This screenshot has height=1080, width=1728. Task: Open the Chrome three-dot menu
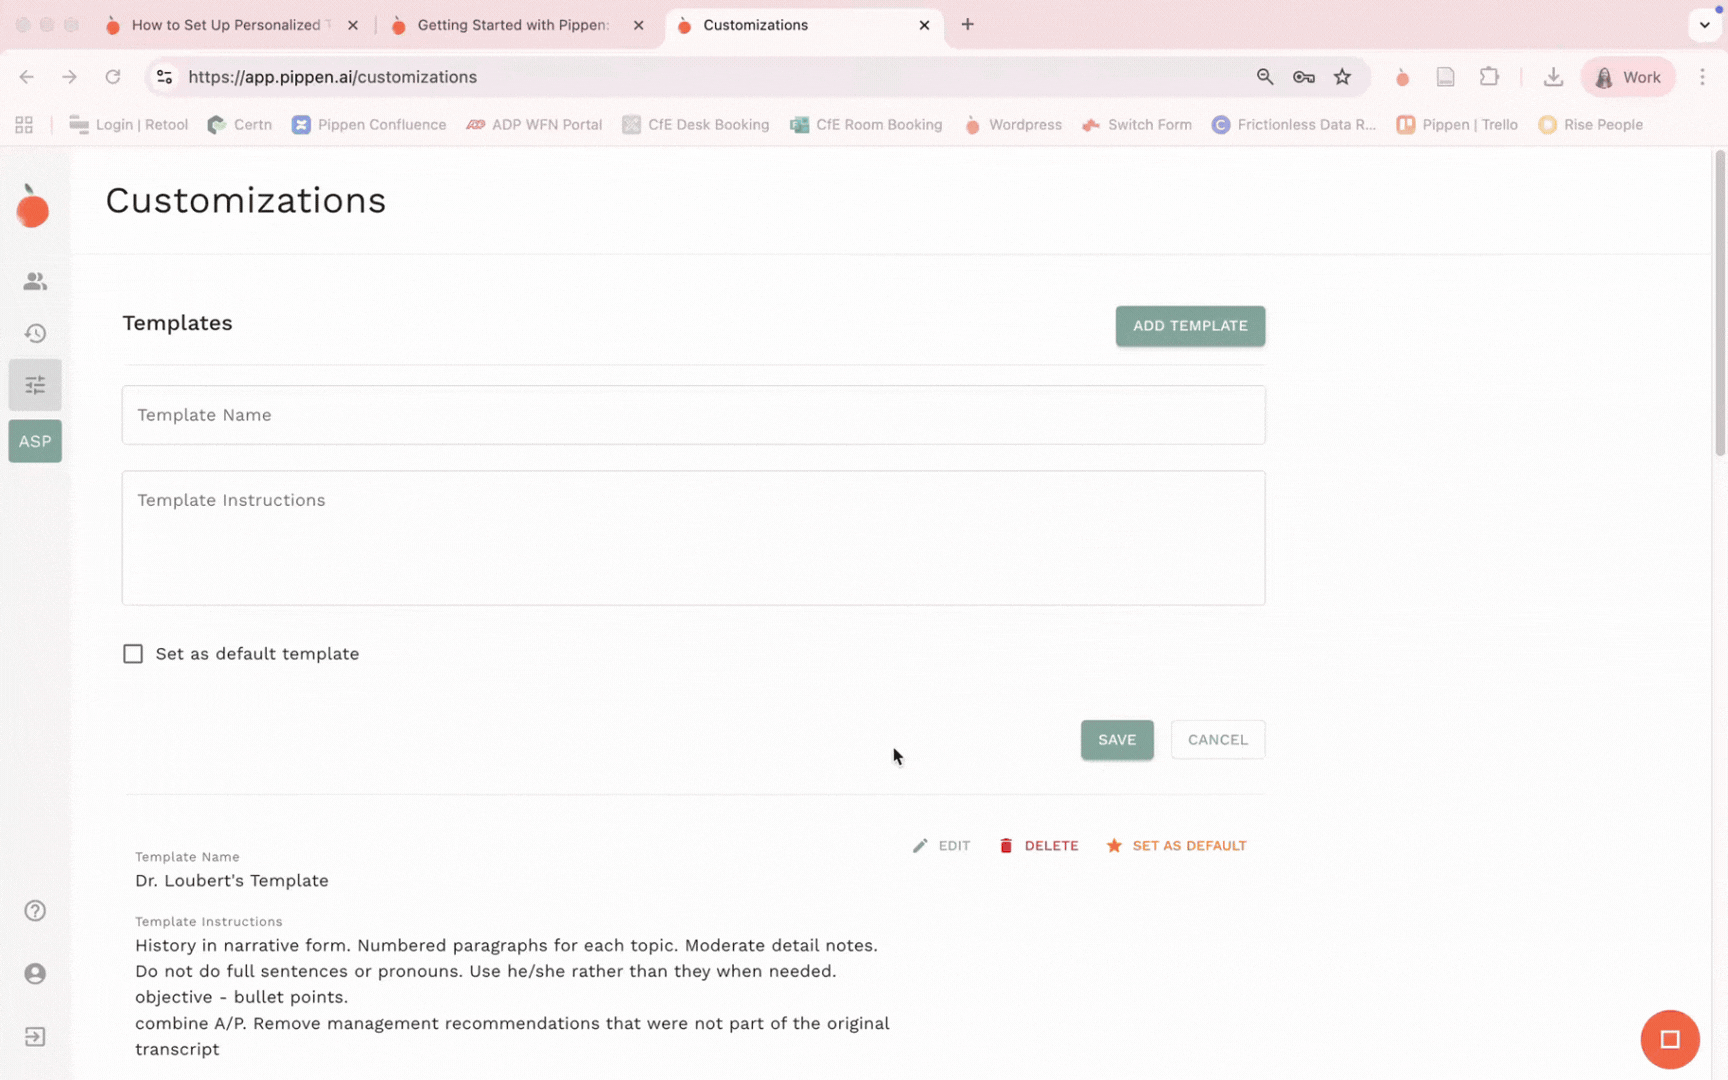coord(1702,77)
